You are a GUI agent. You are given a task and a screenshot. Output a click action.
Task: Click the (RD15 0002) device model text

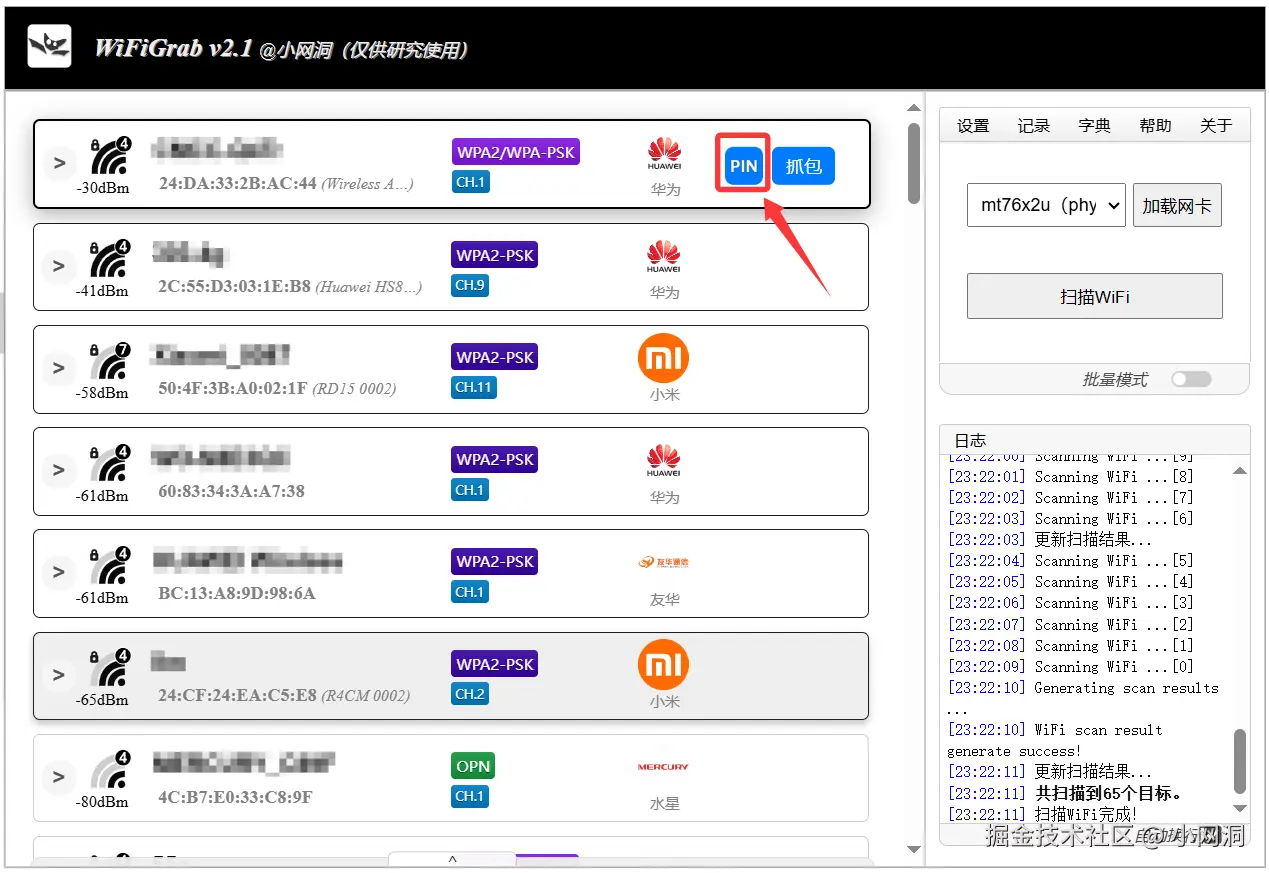click(354, 388)
